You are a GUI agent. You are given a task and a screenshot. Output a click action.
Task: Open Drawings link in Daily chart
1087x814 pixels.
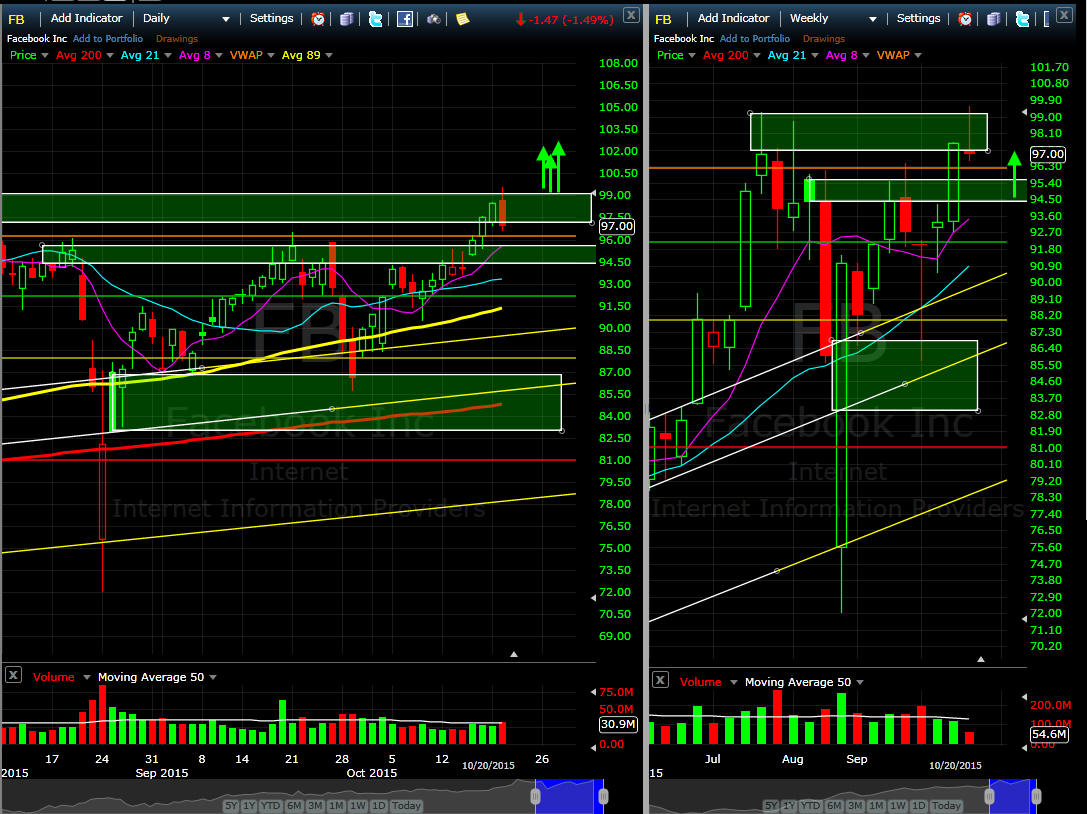pyautogui.click(x=177, y=39)
